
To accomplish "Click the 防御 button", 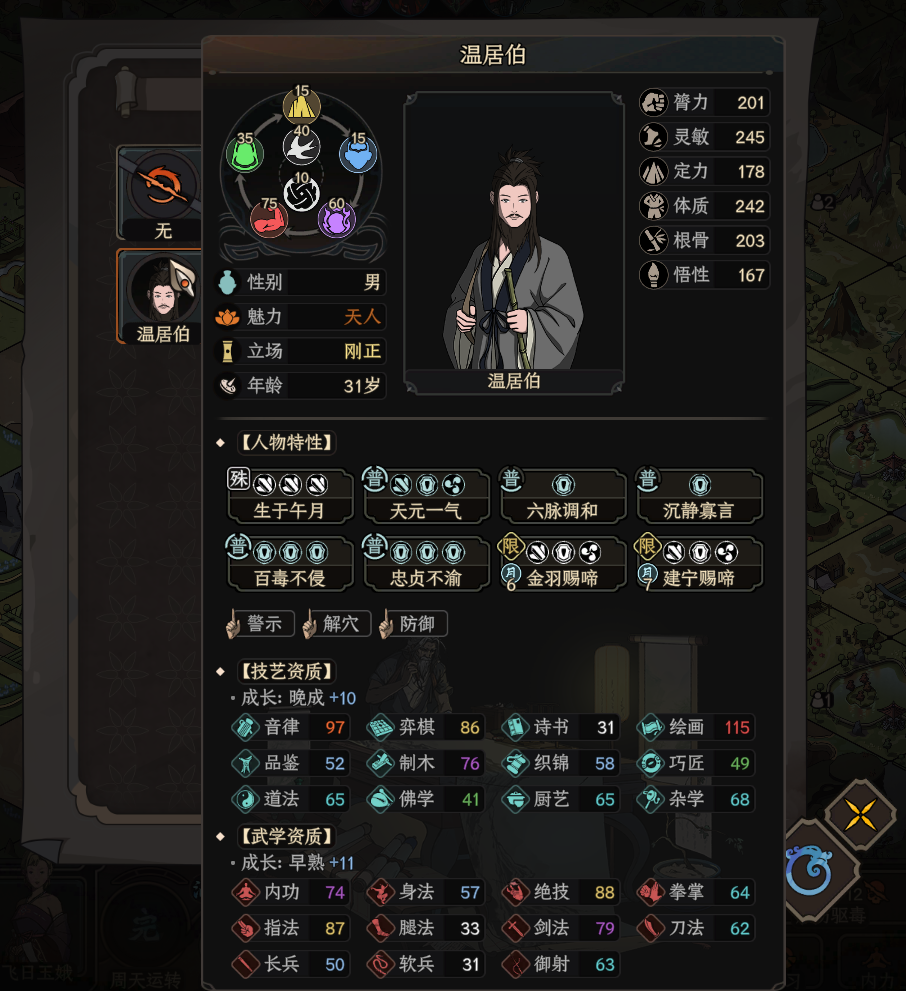I will pyautogui.click(x=413, y=624).
